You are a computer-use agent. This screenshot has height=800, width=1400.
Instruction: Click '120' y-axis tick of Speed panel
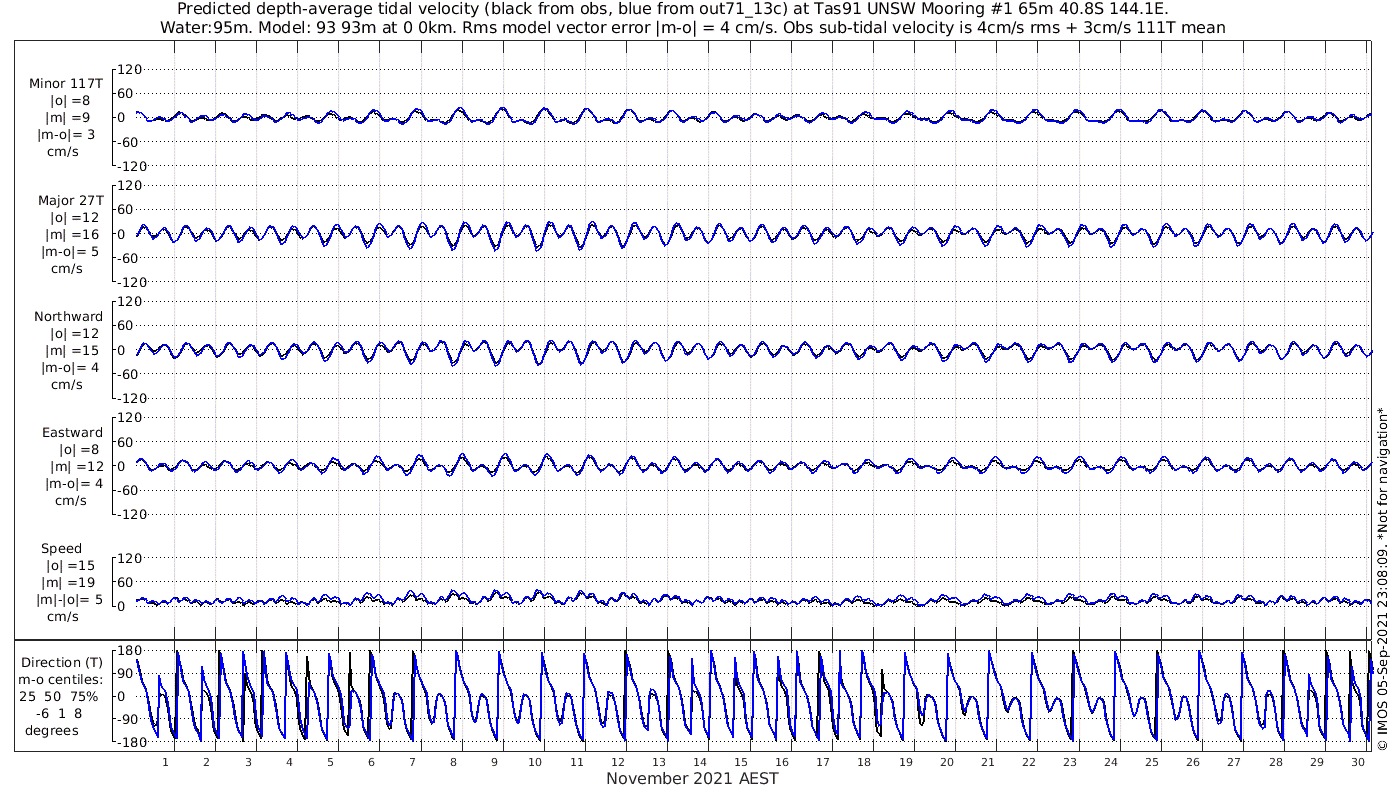[129, 558]
